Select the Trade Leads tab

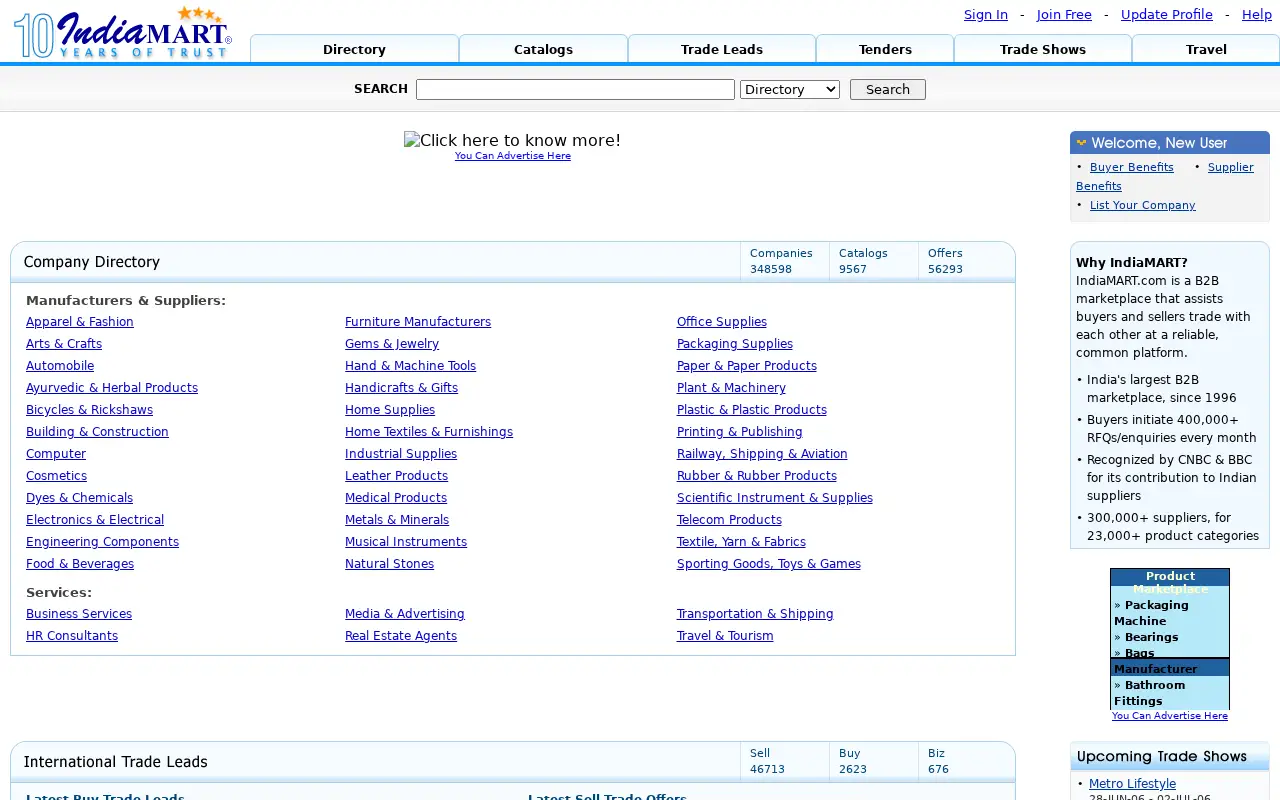tap(722, 49)
